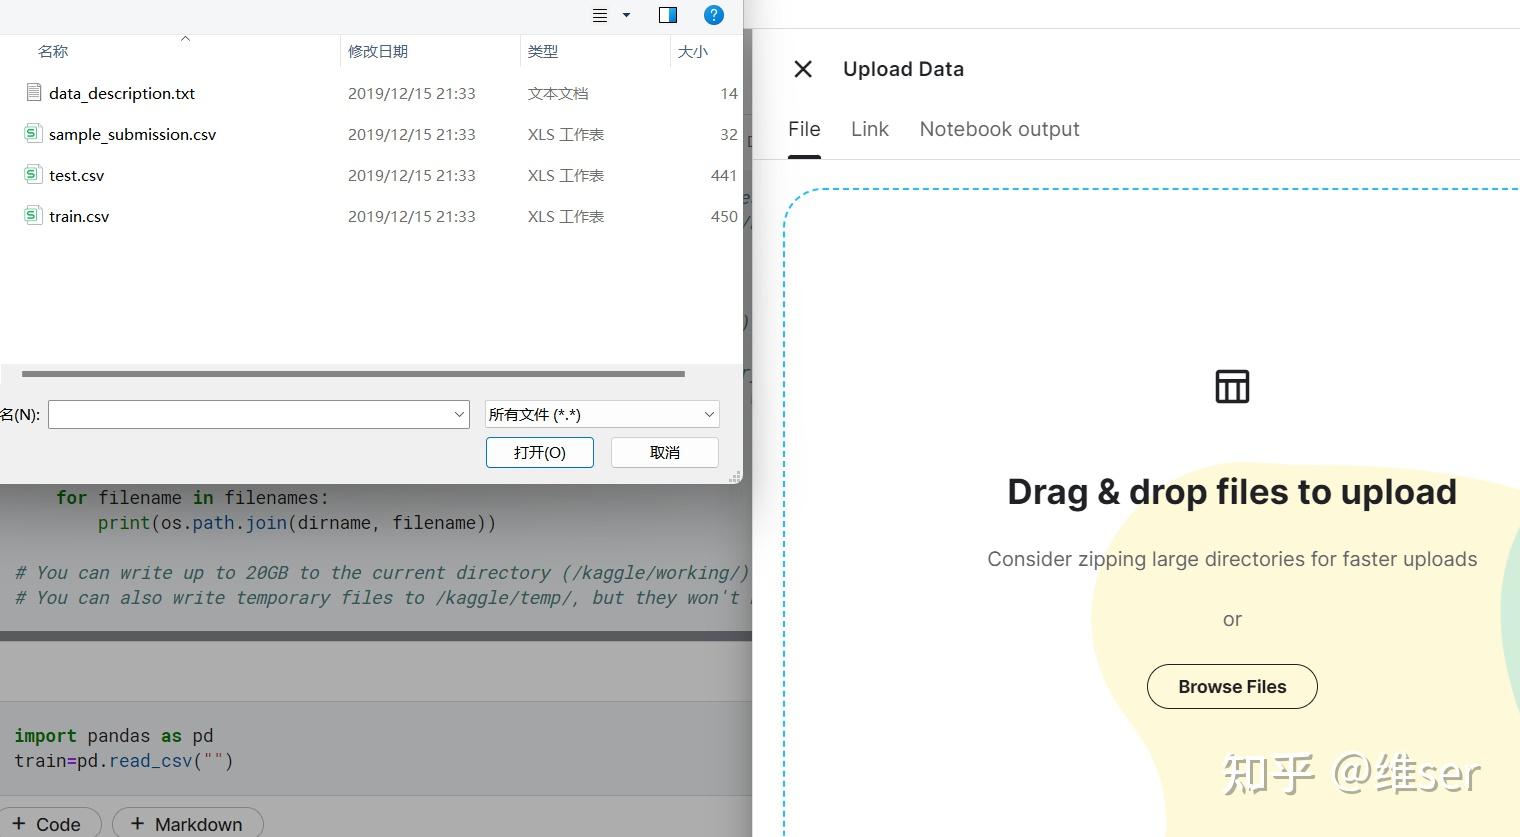Click the 取消 cancel button
The image size is (1520, 837).
click(664, 452)
